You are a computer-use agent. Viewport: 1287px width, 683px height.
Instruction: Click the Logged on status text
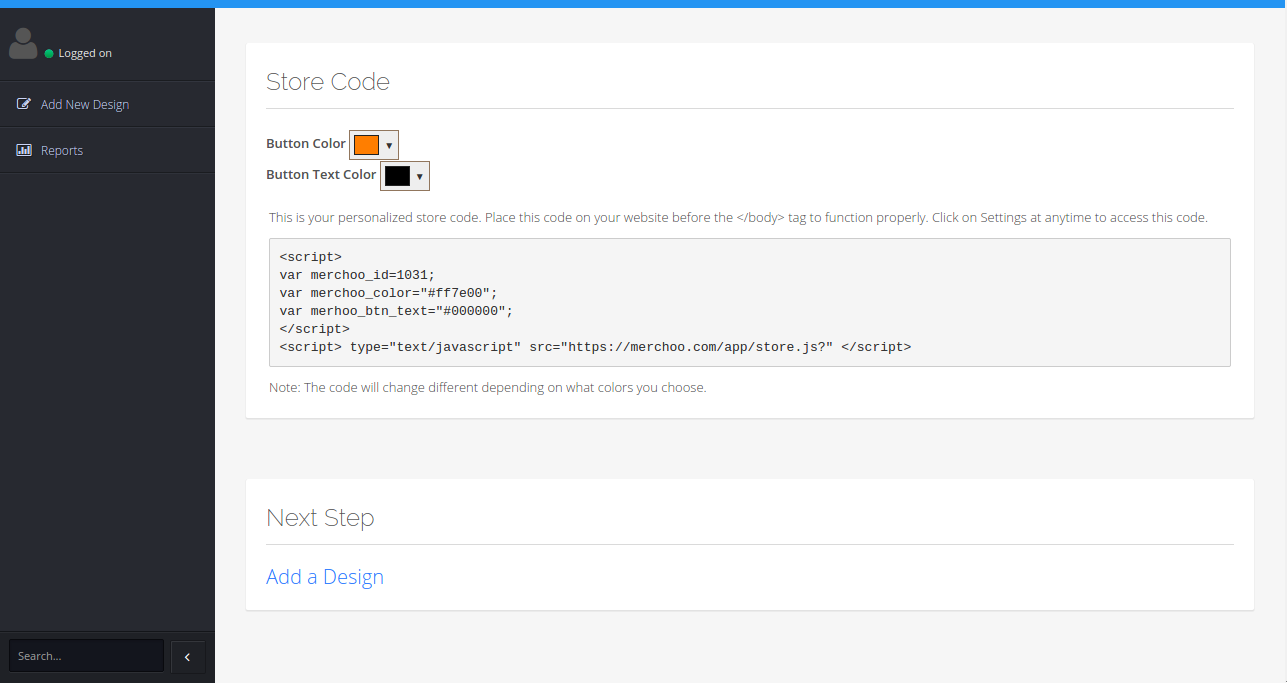click(85, 54)
